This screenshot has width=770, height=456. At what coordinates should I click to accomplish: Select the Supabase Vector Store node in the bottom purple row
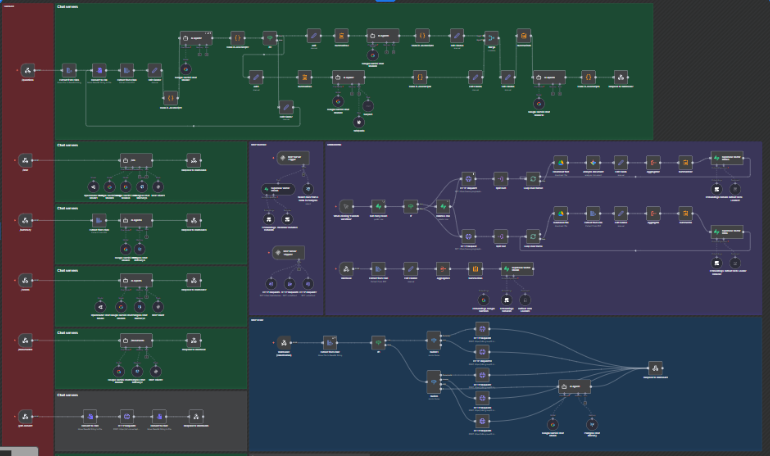click(x=517, y=268)
